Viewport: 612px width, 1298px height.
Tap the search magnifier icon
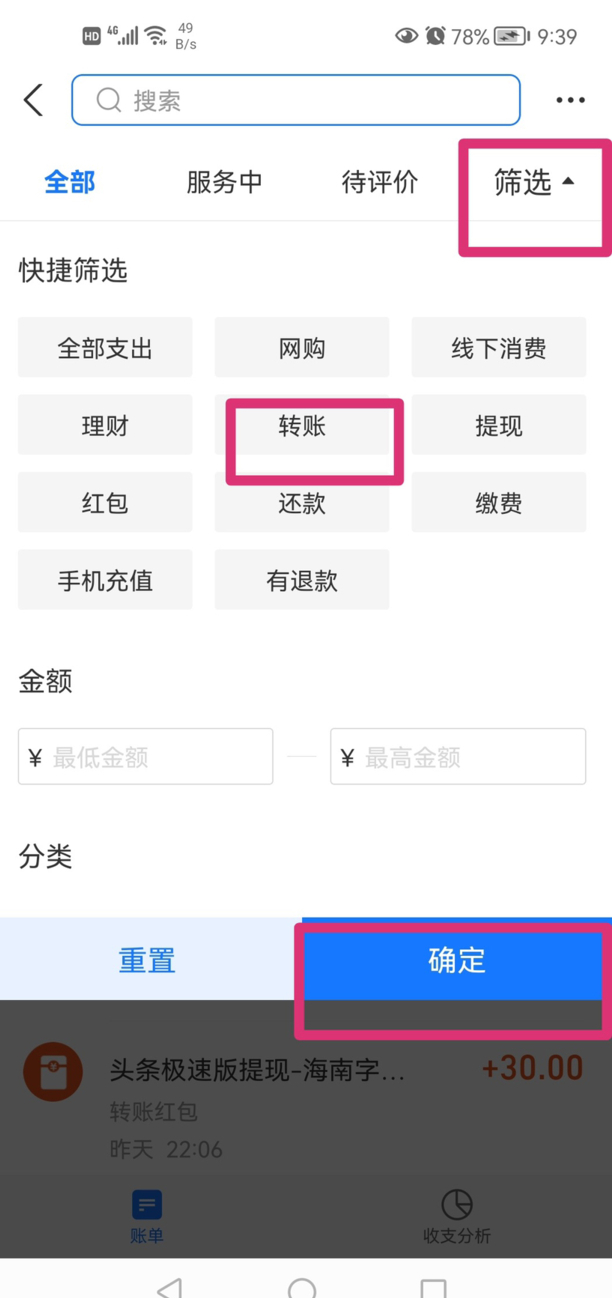tap(108, 100)
